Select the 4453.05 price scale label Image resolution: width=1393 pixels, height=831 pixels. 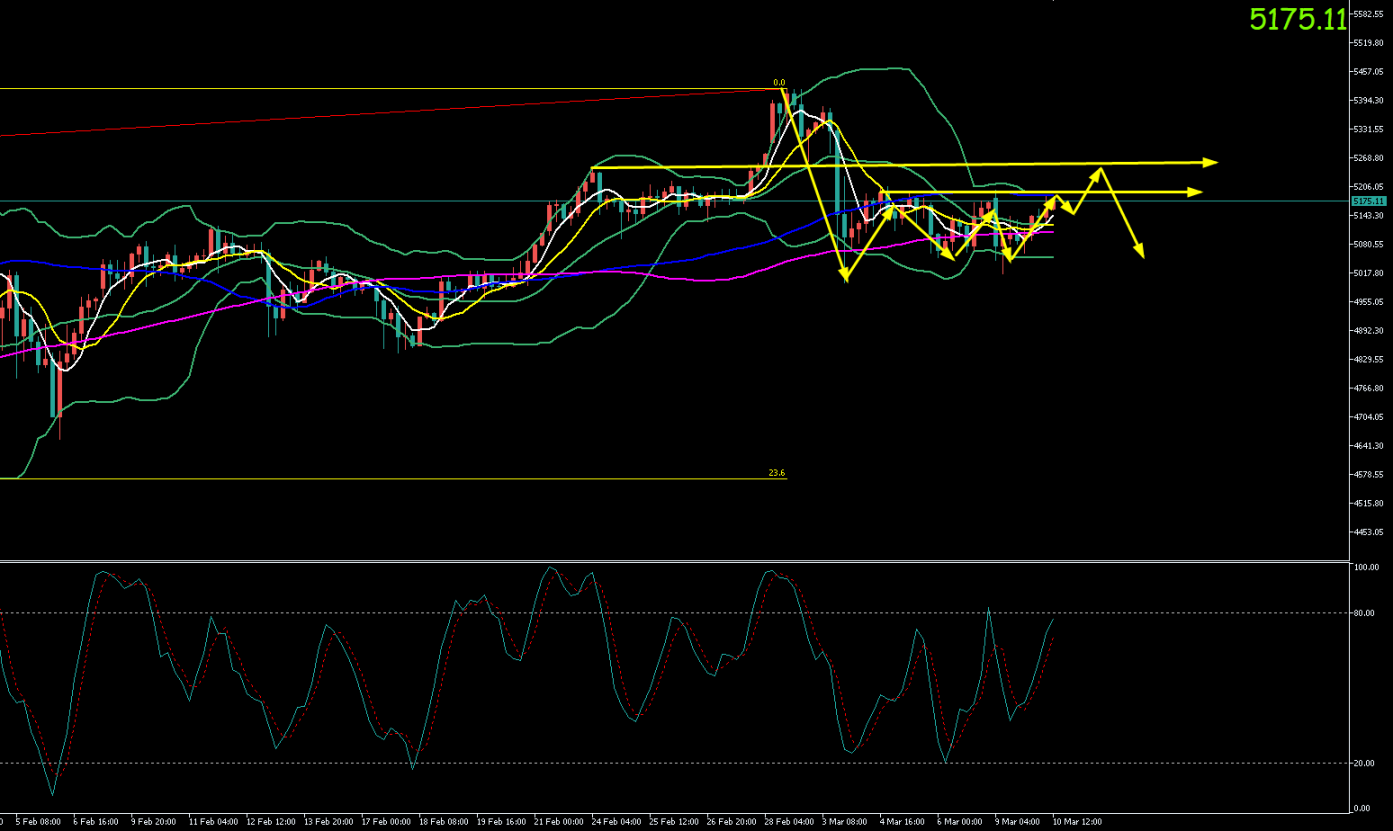[1366, 532]
